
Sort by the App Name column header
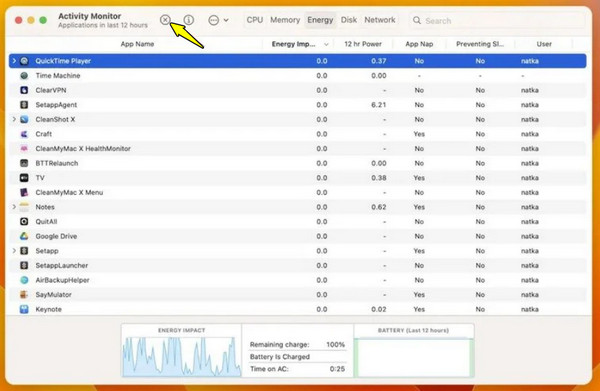[x=137, y=44]
